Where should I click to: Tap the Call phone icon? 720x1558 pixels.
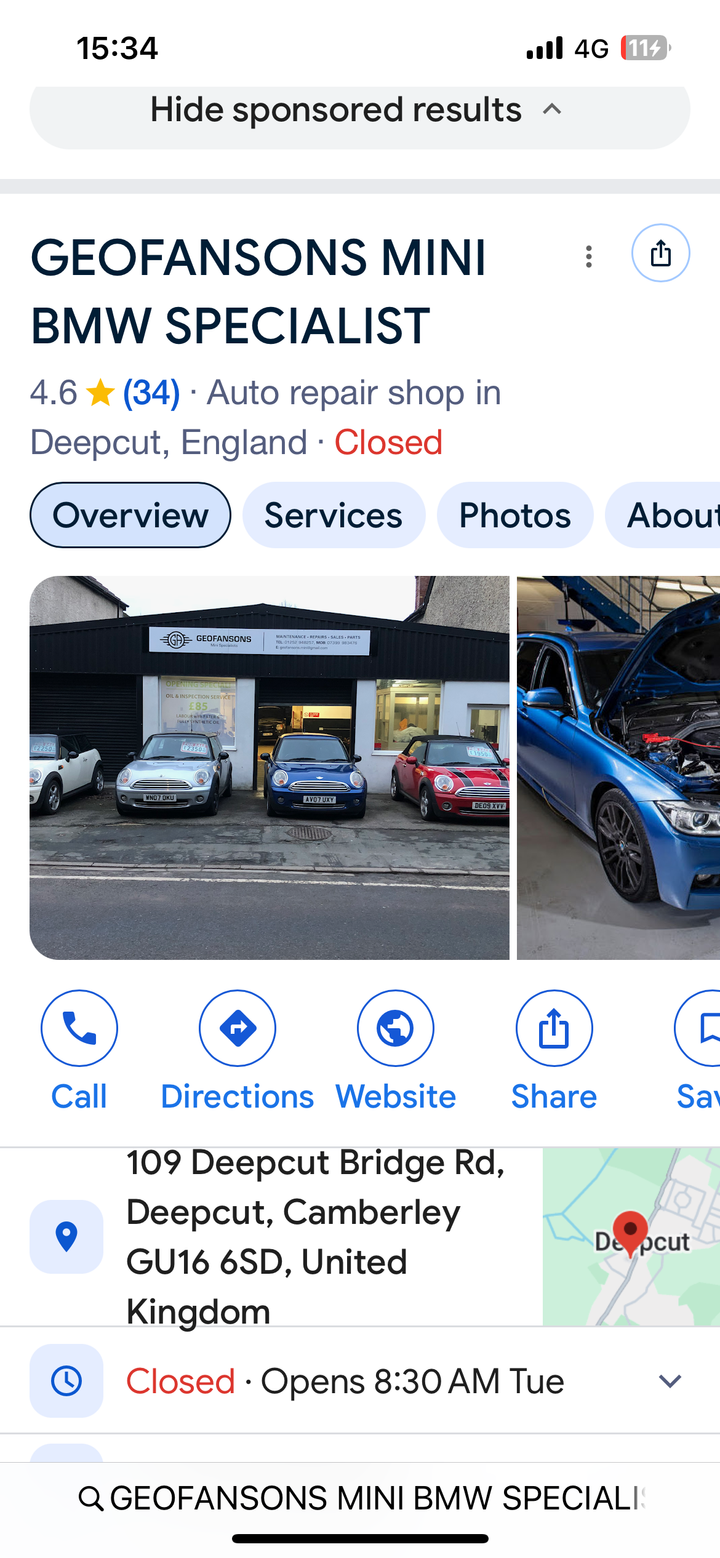[79, 1028]
